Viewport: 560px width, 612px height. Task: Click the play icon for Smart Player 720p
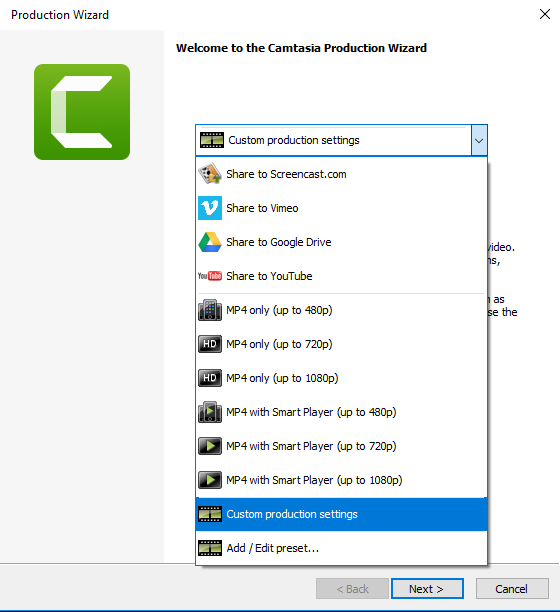point(210,446)
